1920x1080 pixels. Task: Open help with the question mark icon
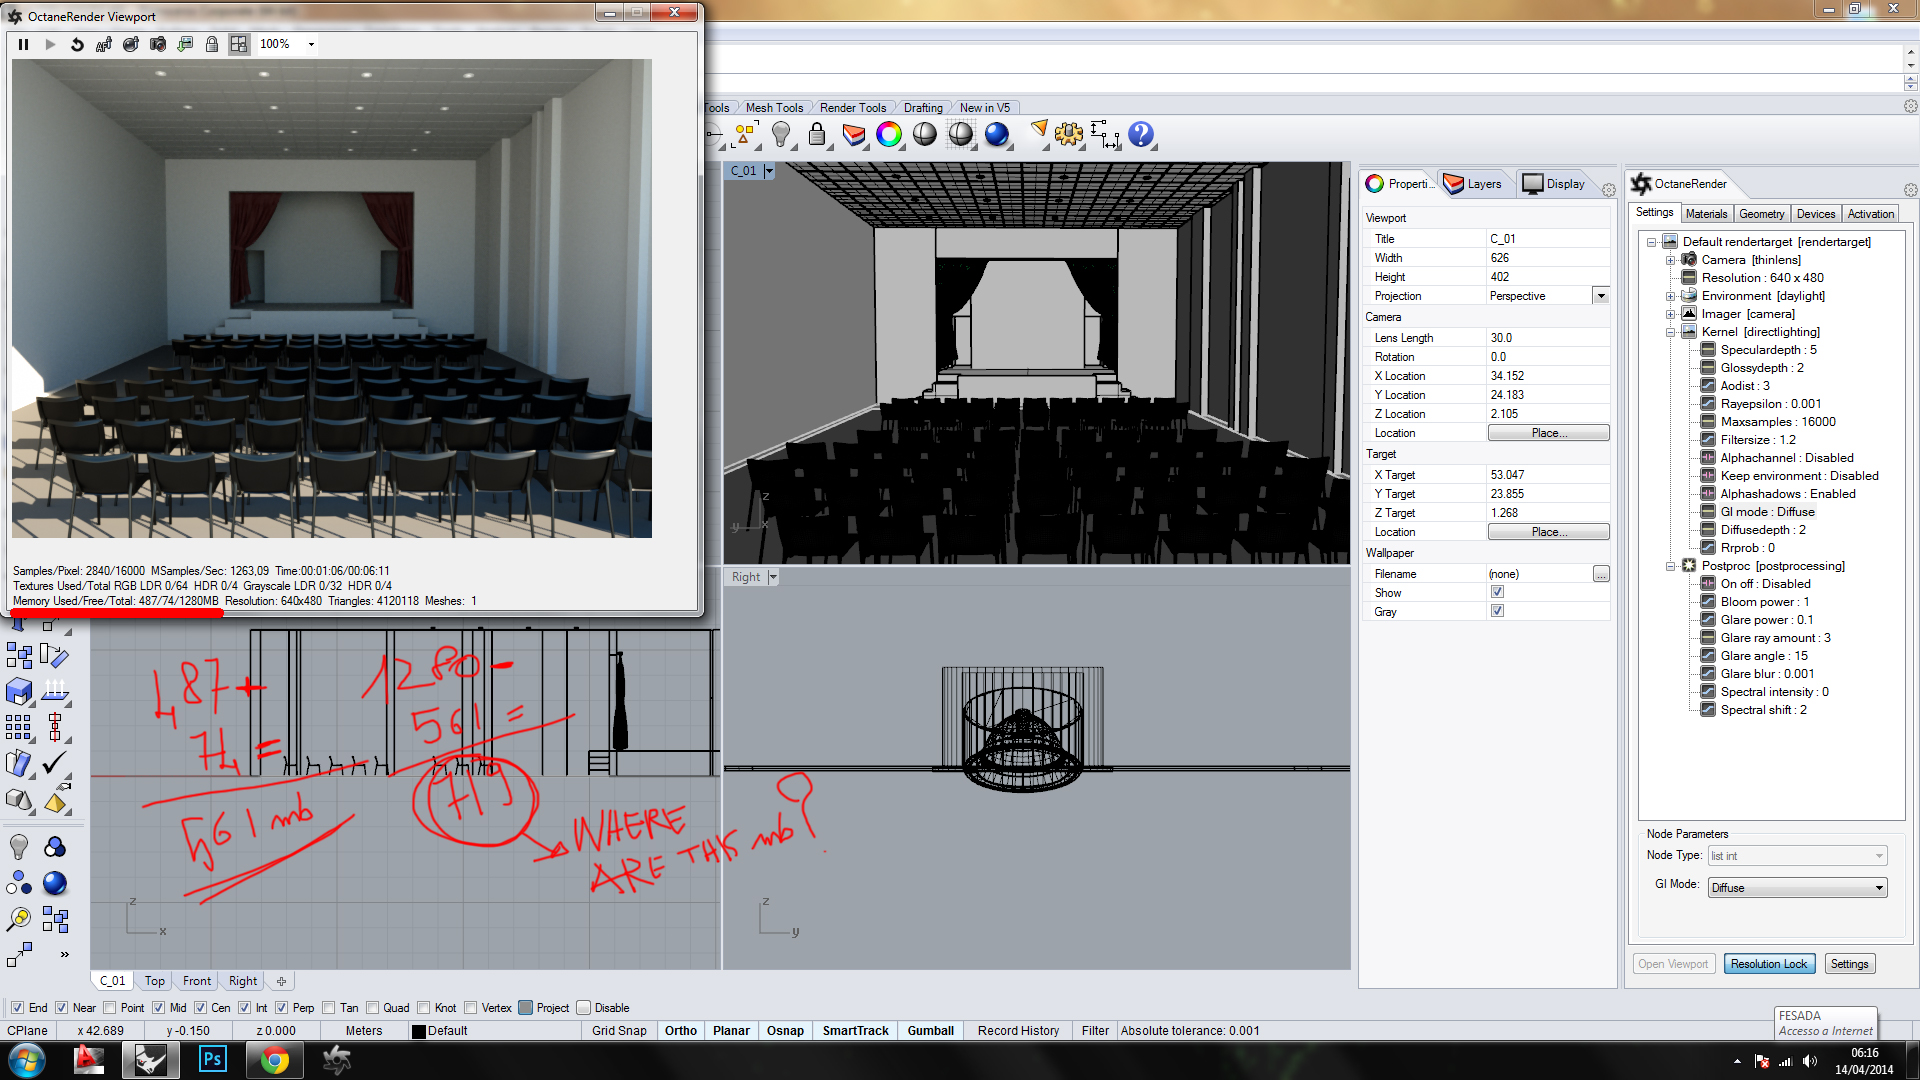(1140, 134)
